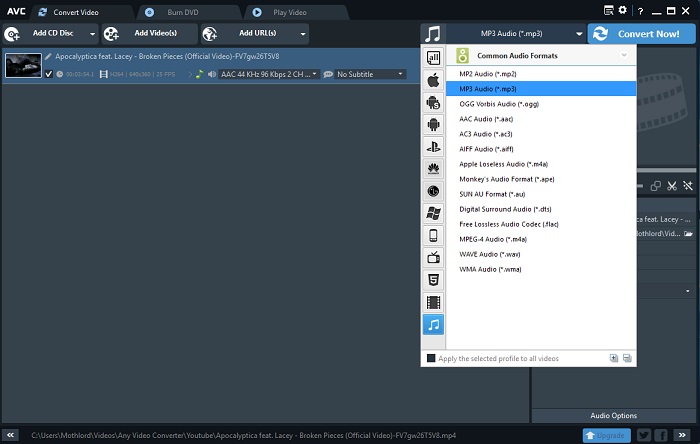Expand the right panel settings dropdown arrow
The image size is (700, 444).
(x=688, y=291)
